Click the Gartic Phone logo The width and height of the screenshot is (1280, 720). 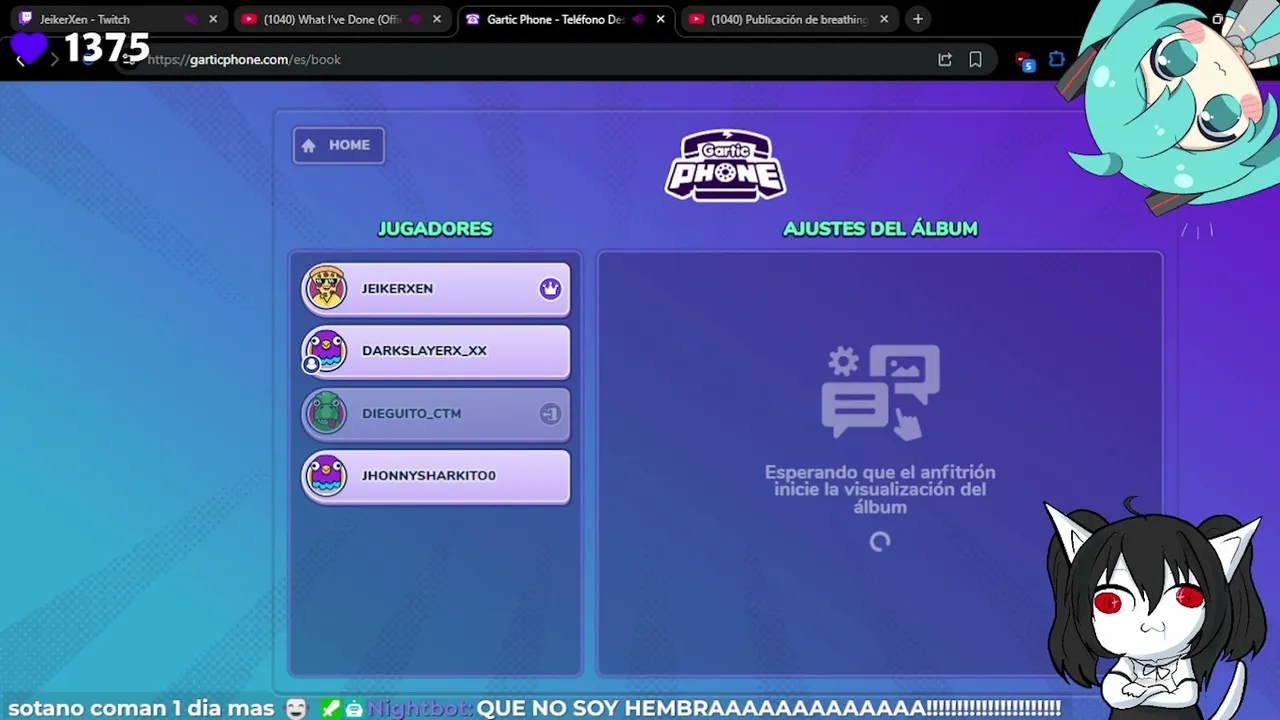726,165
